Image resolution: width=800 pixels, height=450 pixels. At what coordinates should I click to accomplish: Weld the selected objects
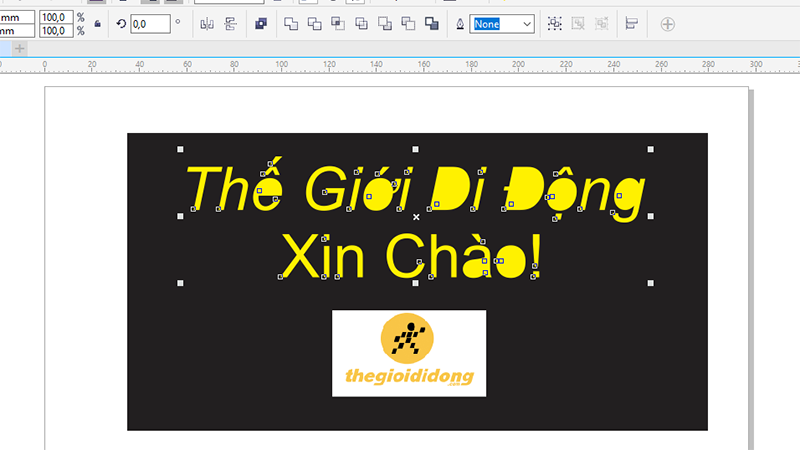pos(291,24)
